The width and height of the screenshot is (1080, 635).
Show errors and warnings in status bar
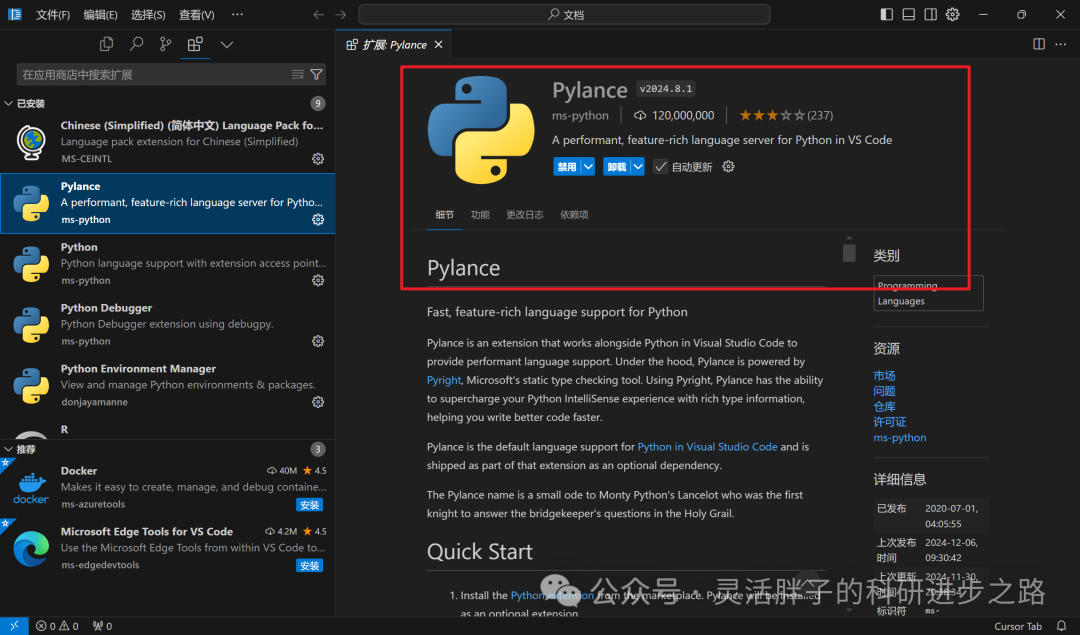coord(57,626)
